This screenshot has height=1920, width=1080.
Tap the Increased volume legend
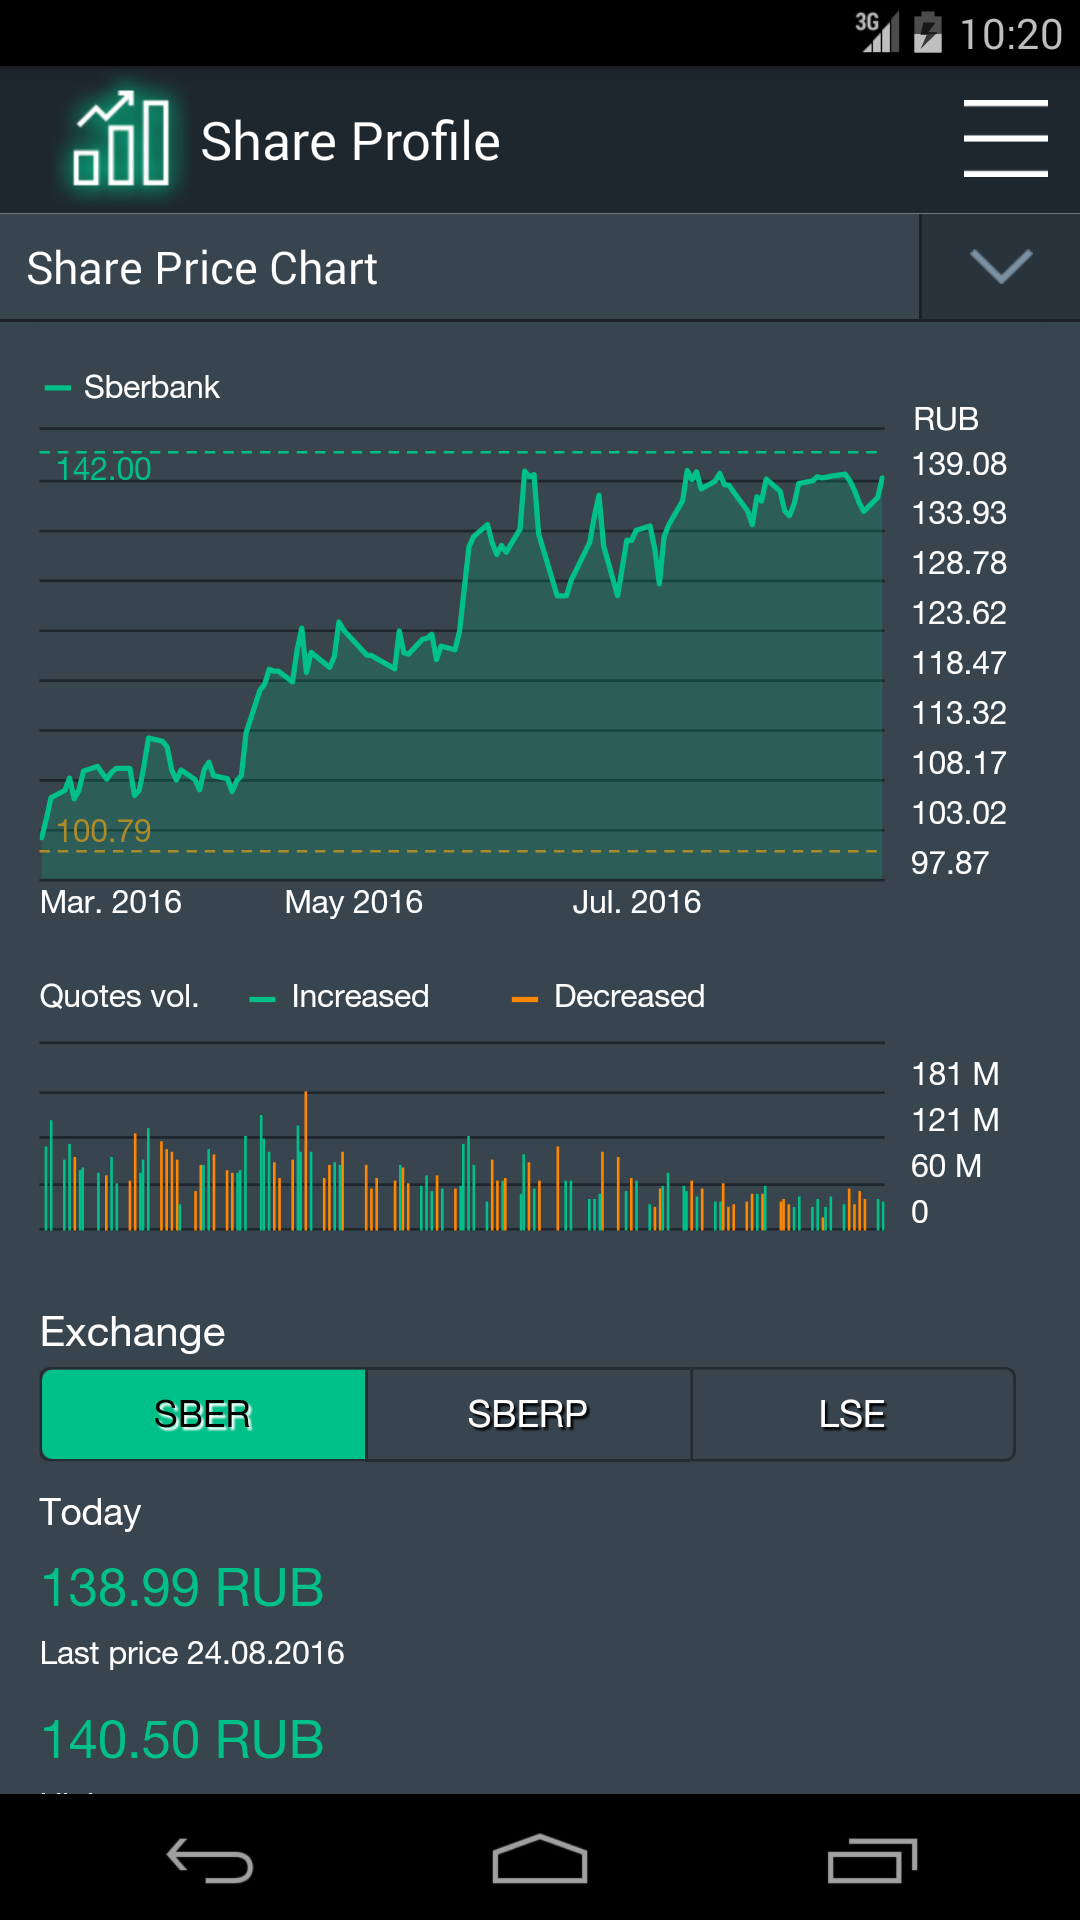[x=340, y=997]
